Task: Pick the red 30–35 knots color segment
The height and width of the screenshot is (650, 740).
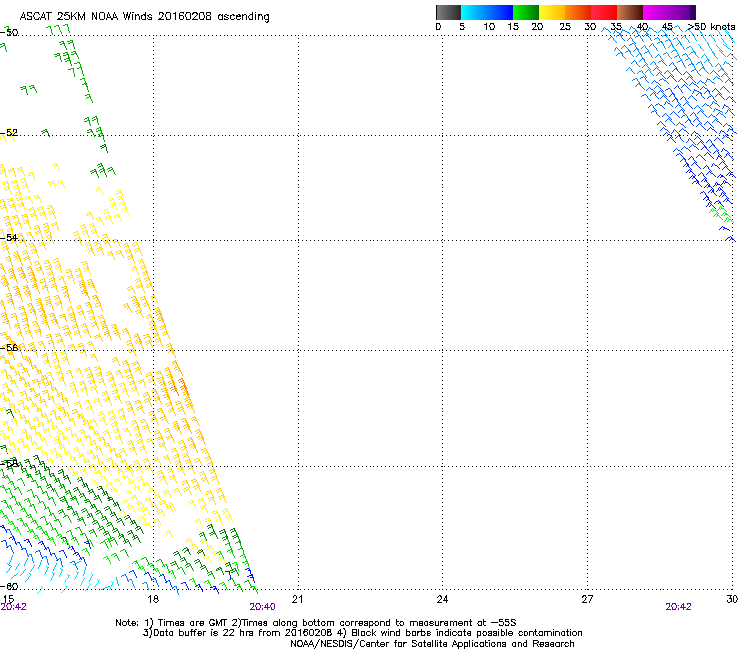Action: (604, 12)
